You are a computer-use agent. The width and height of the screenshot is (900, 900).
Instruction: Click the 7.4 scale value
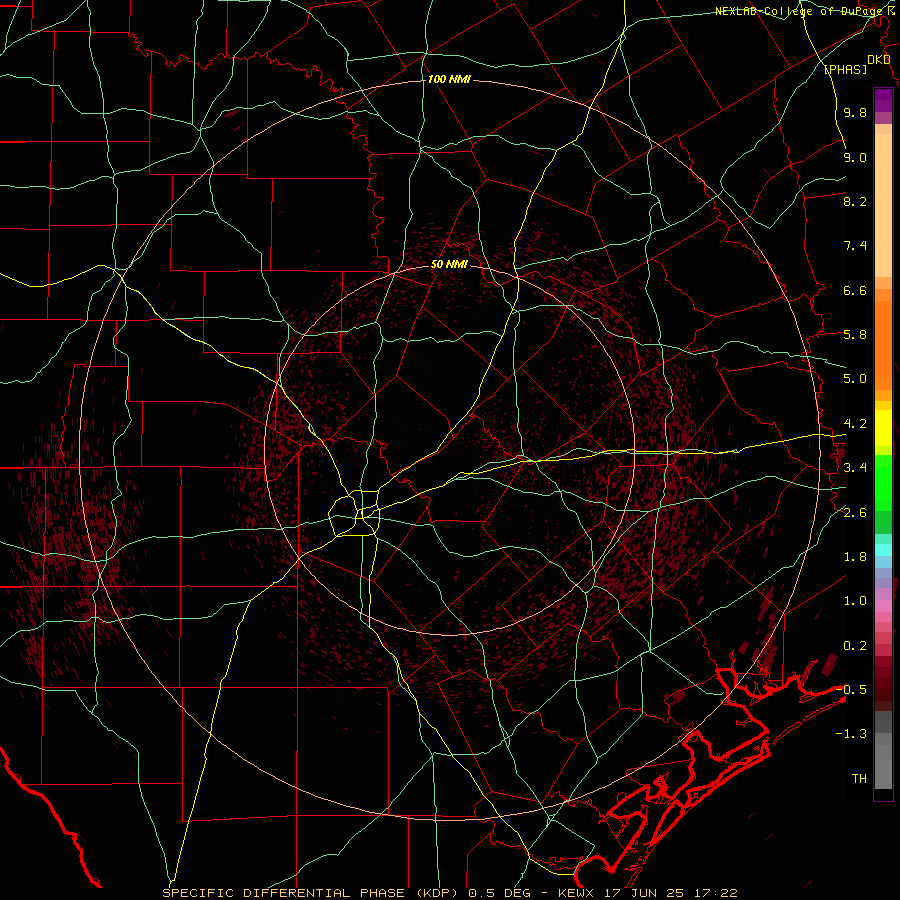click(x=855, y=246)
